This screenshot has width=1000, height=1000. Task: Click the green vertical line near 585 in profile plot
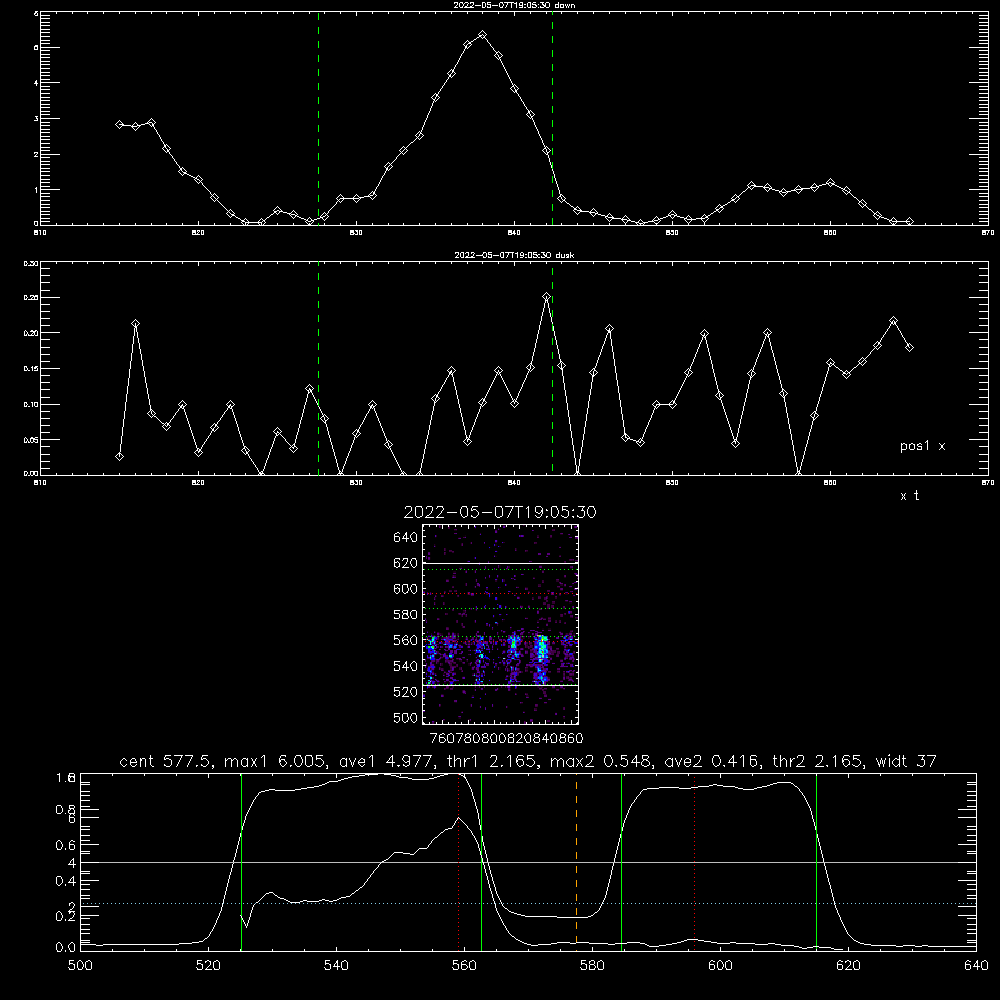(x=622, y=861)
